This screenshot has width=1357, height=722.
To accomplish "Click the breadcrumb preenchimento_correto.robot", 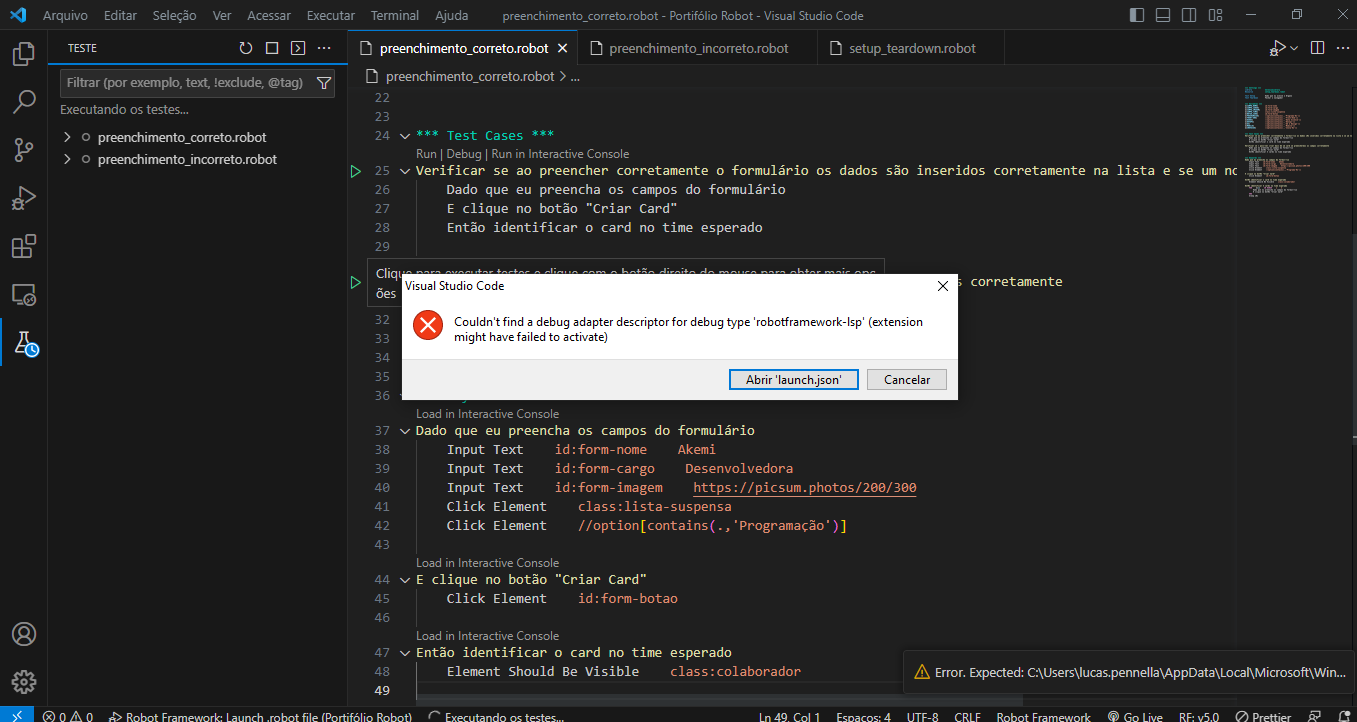I will 469,76.
